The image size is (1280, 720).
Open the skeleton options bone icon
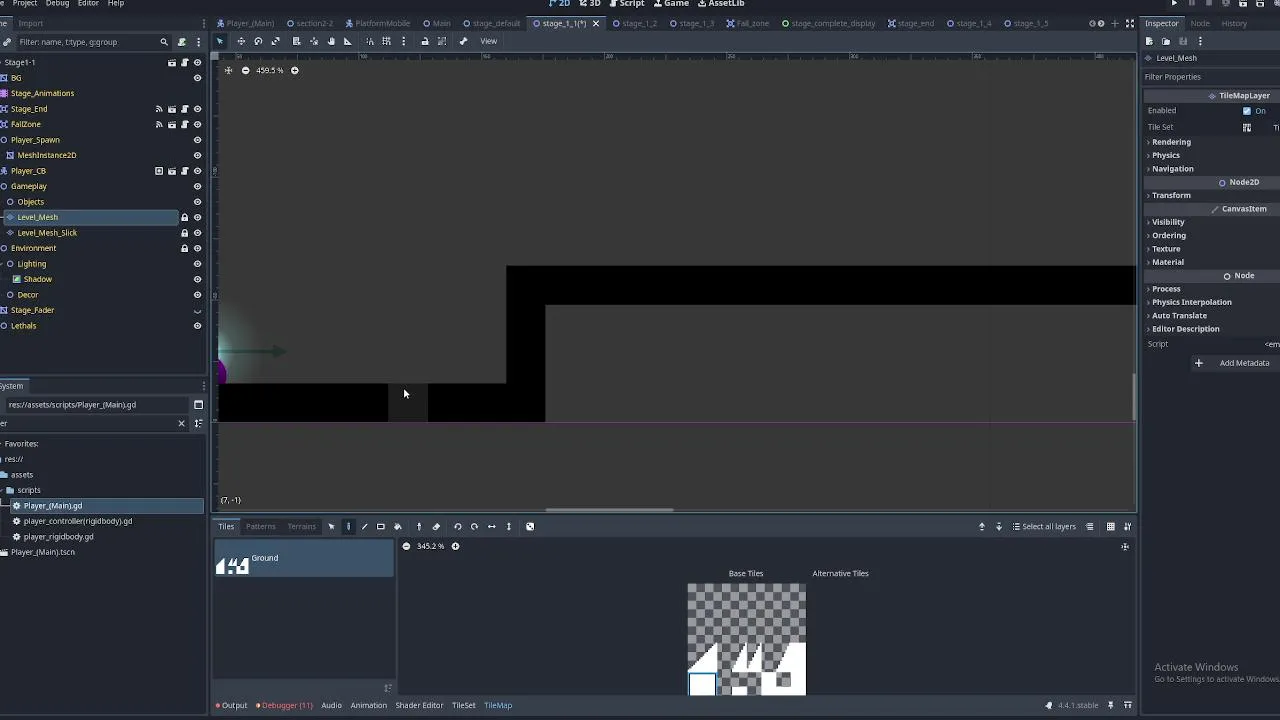point(463,41)
